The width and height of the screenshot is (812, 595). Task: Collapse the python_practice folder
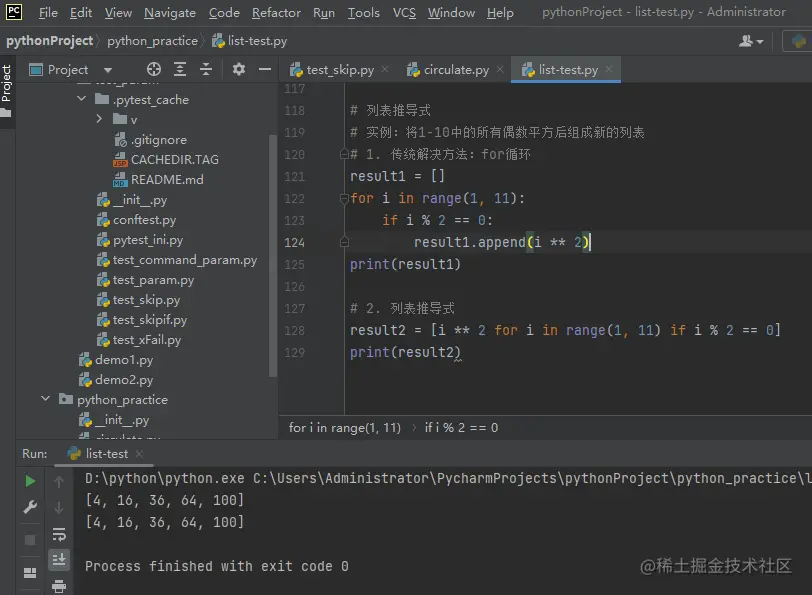click(46, 399)
